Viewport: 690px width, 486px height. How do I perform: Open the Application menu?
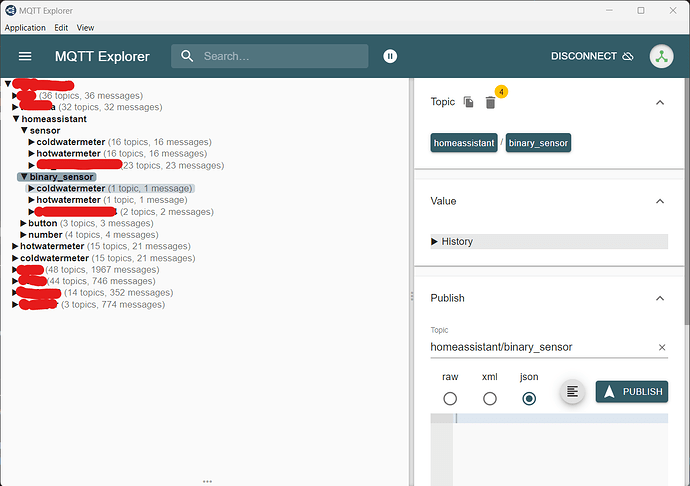[x=25, y=28]
